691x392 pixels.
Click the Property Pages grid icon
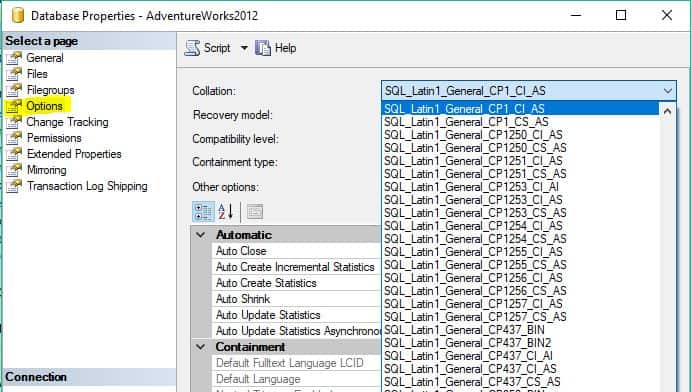pyautogui.click(x=255, y=212)
